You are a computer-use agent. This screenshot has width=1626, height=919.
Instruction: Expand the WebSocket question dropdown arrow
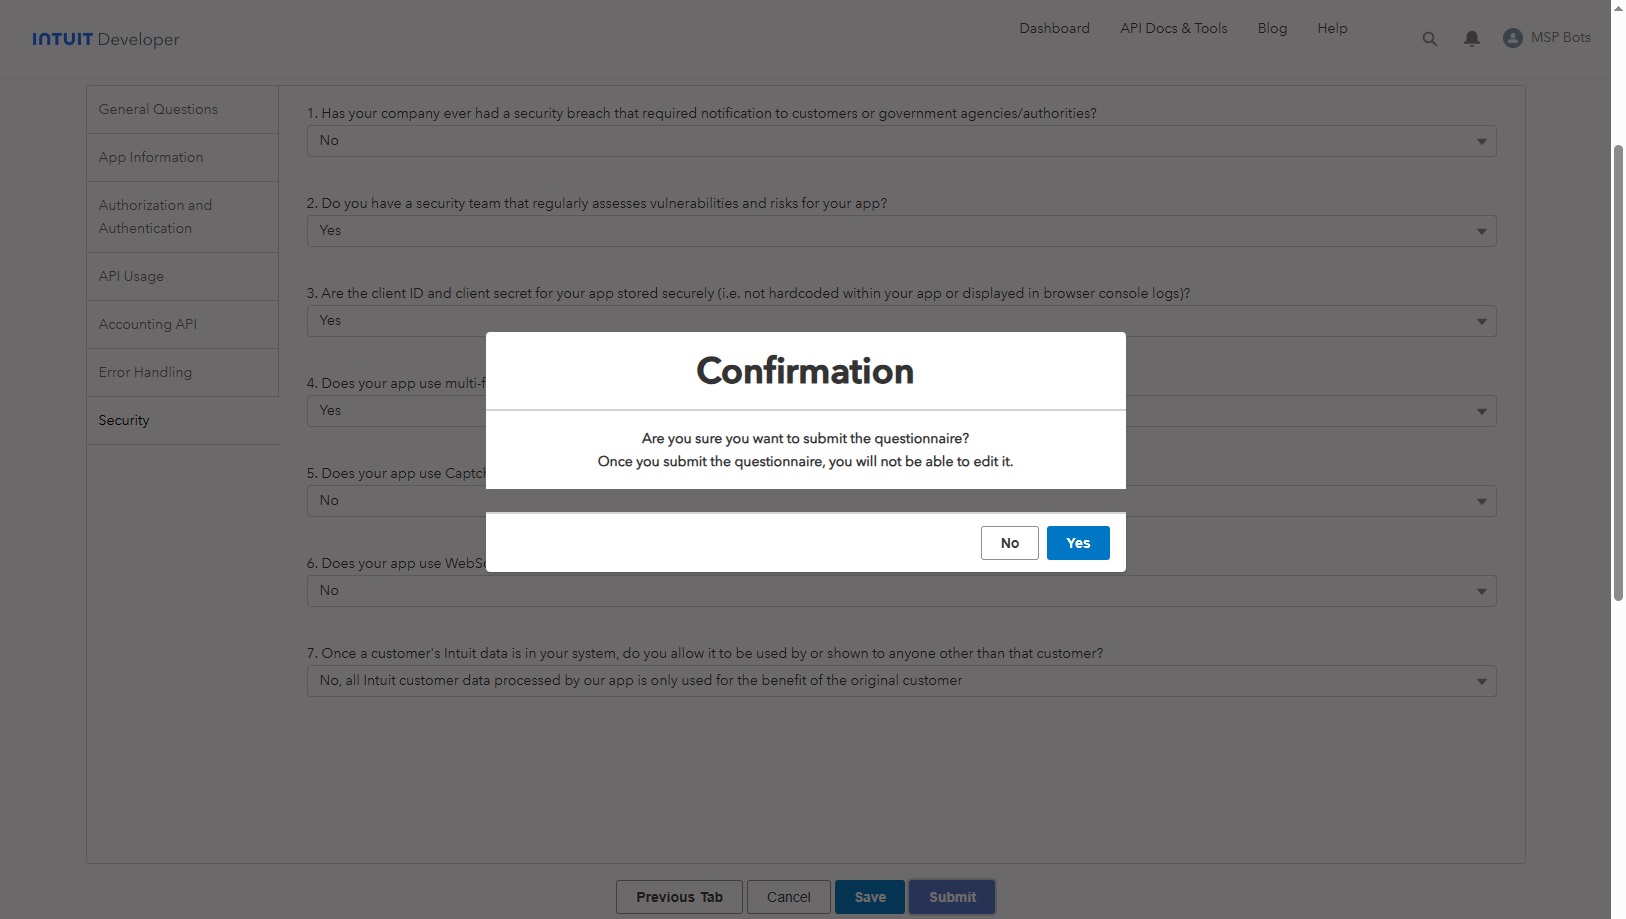pos(1481,591)
